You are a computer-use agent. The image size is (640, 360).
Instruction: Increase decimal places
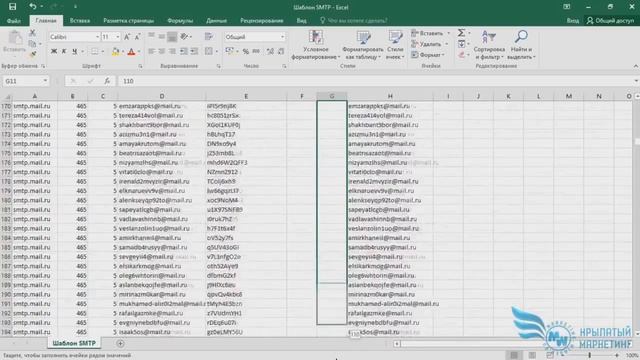[x=270, y=51]
